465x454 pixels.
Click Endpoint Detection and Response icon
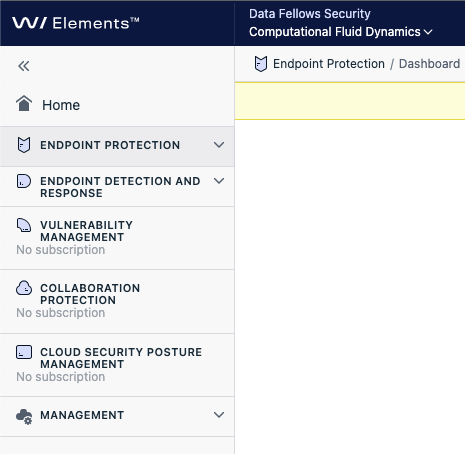tap(24, 181)
